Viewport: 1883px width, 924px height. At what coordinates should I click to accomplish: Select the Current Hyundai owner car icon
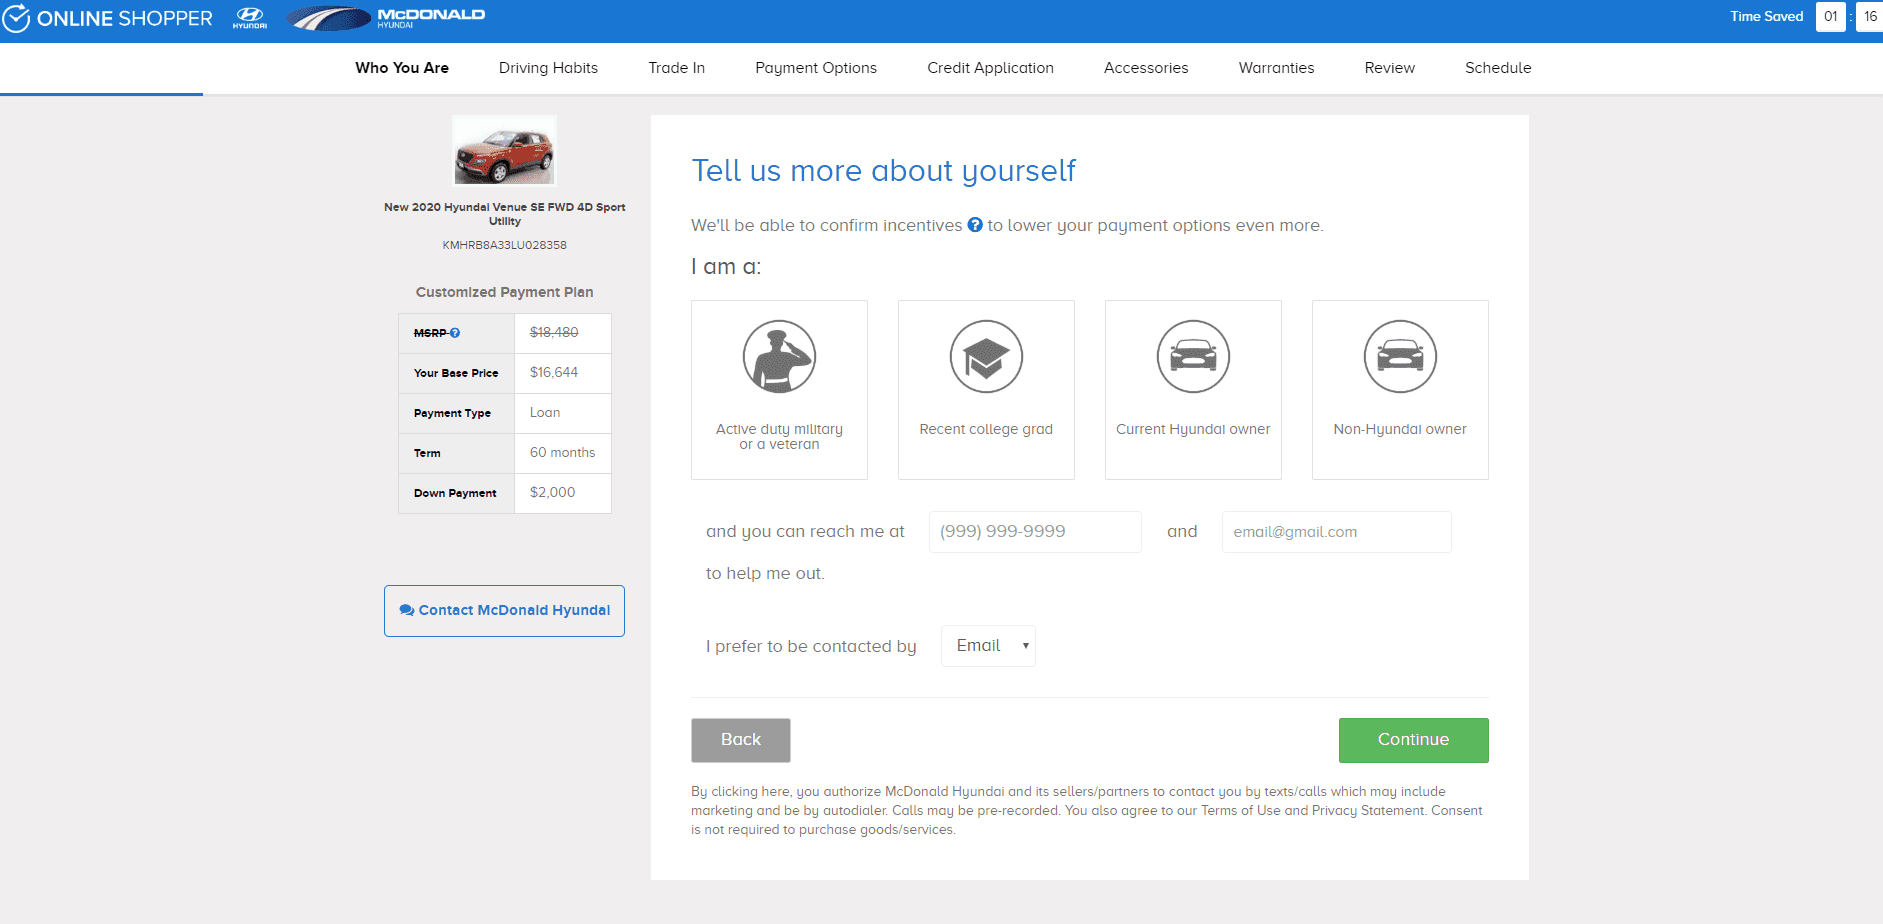coord(1193,357)
